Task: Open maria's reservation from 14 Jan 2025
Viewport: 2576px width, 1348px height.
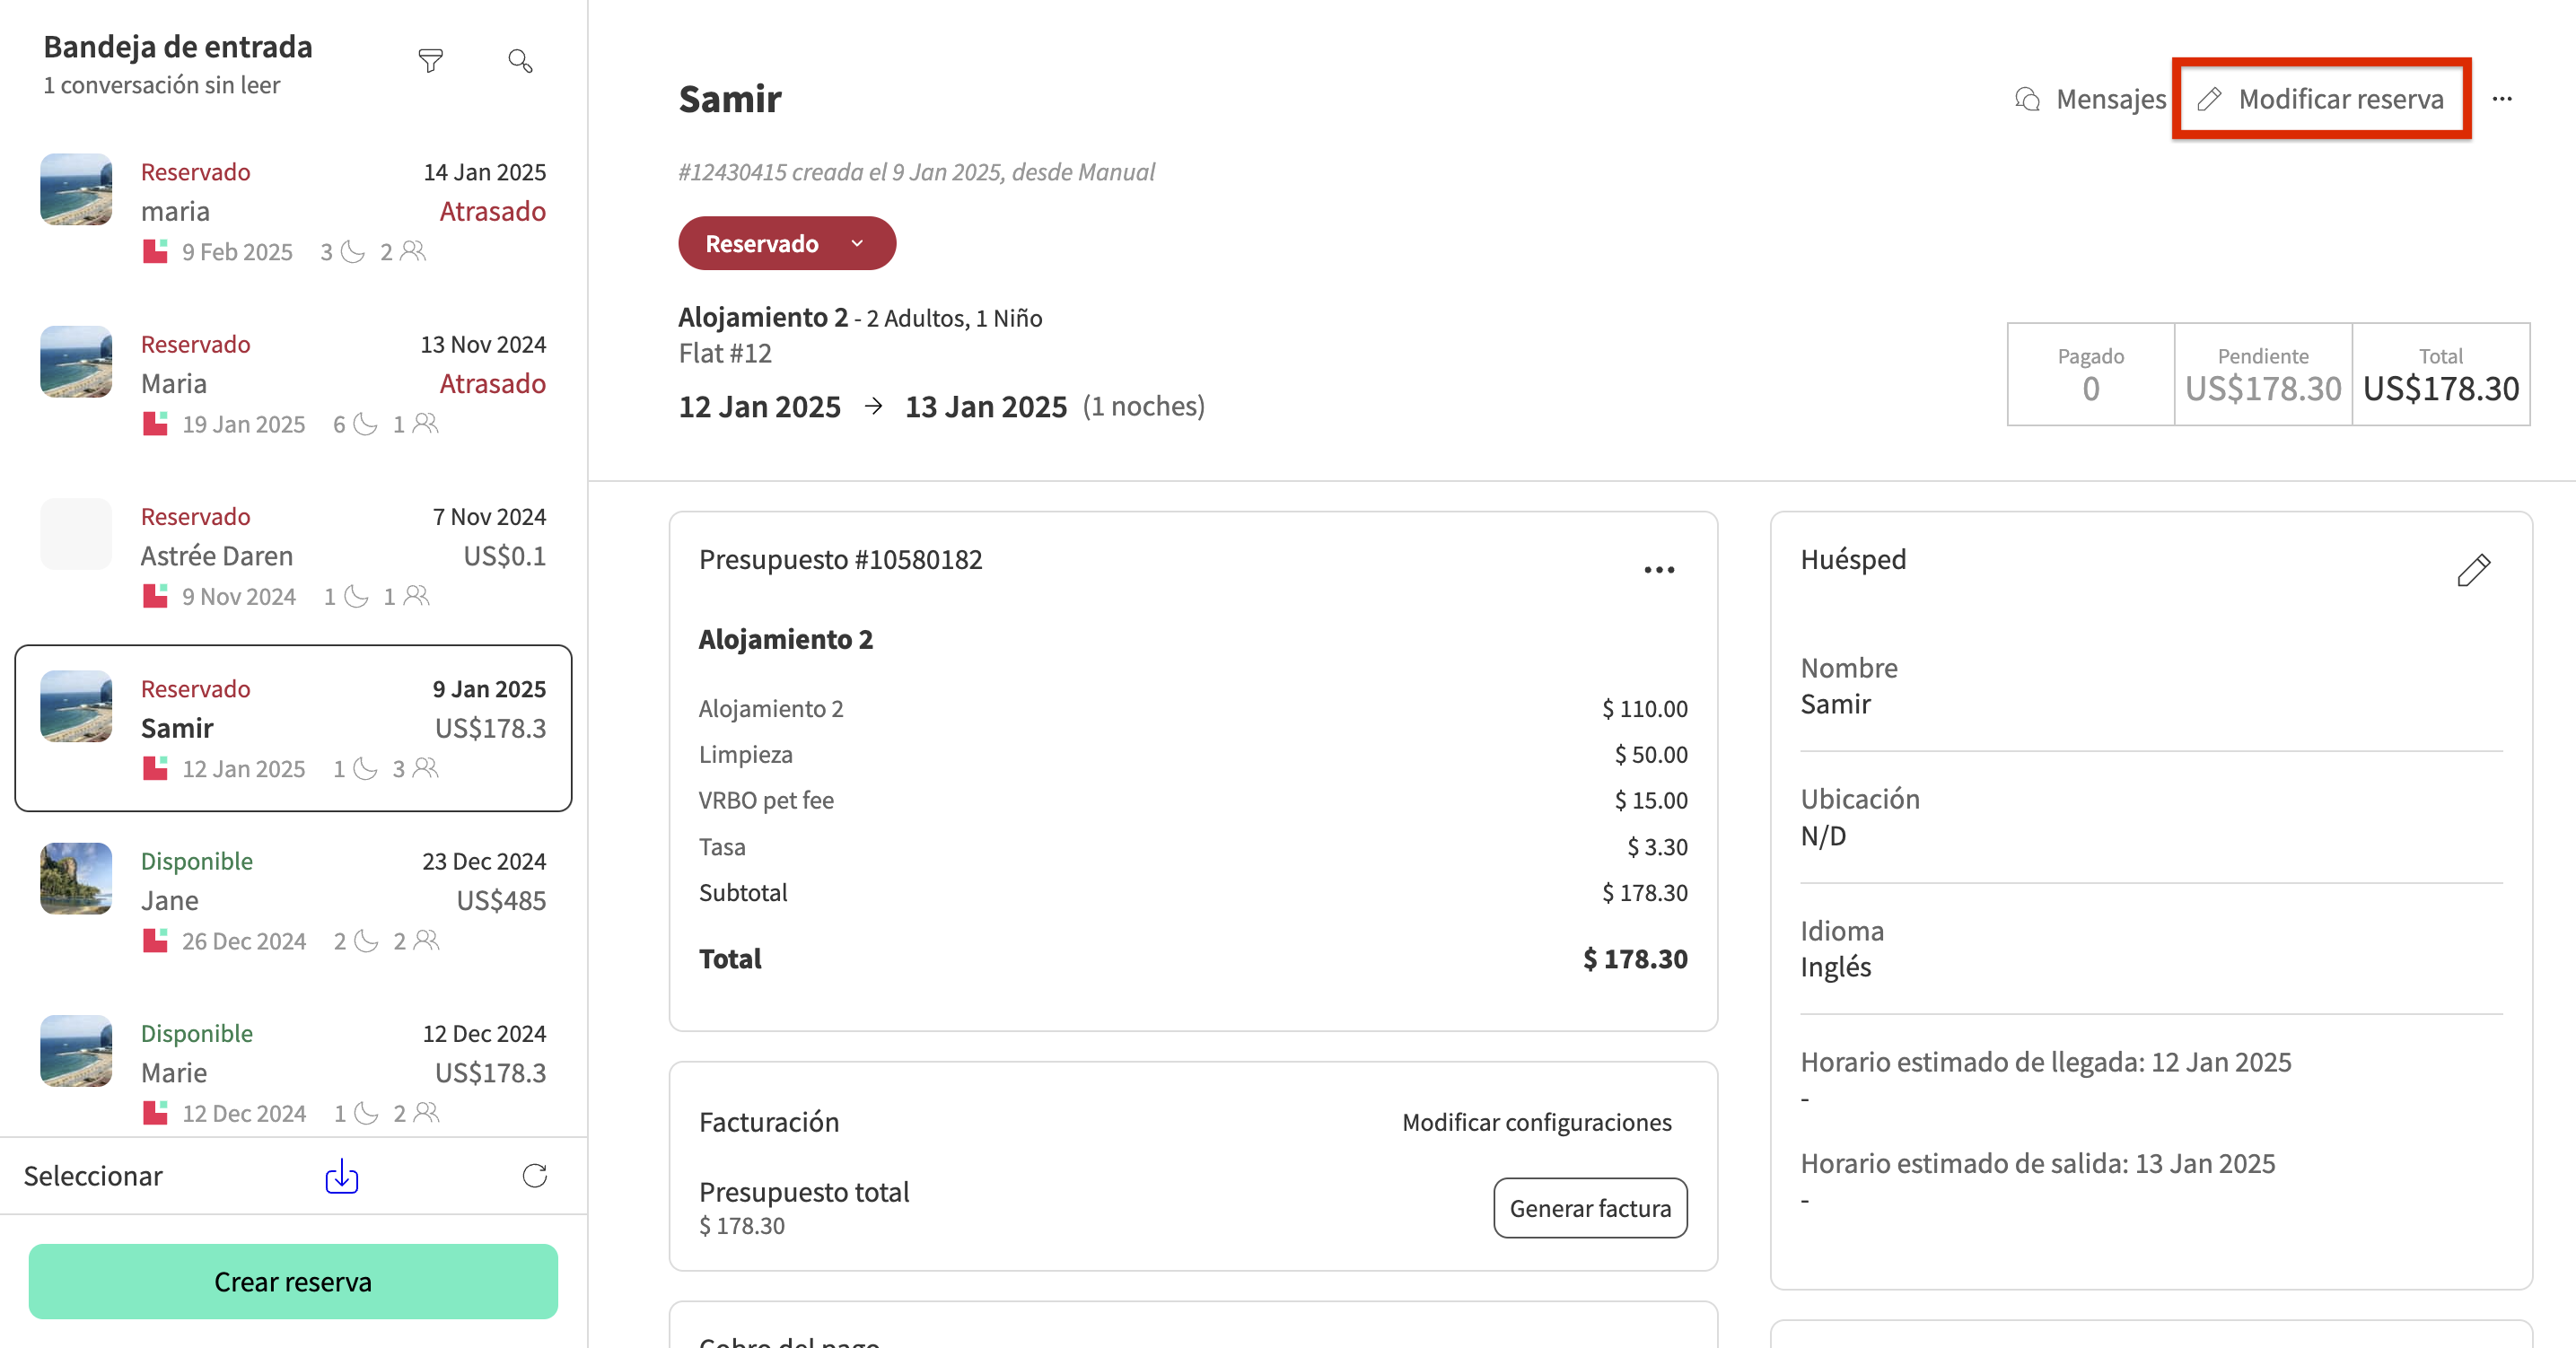Action: [x=293, y=211]
